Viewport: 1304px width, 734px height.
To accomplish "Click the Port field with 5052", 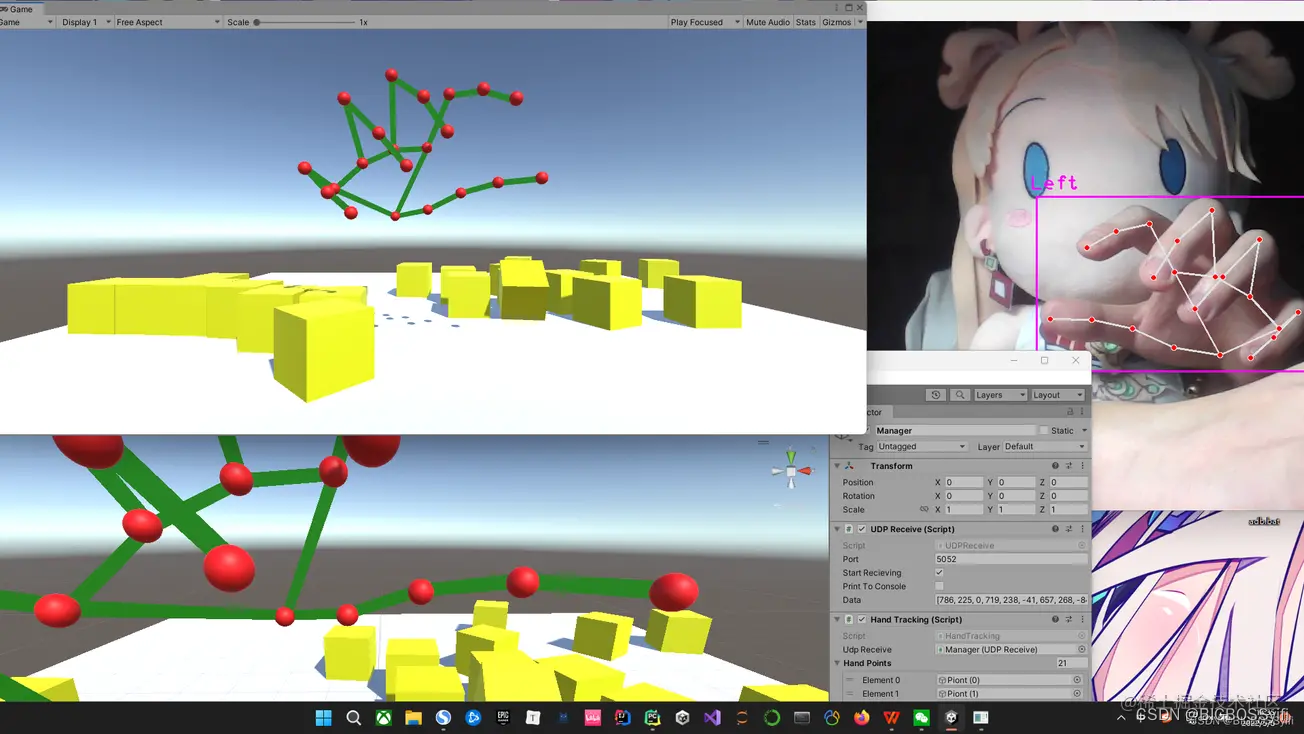I will click(x=1011, y=559).
